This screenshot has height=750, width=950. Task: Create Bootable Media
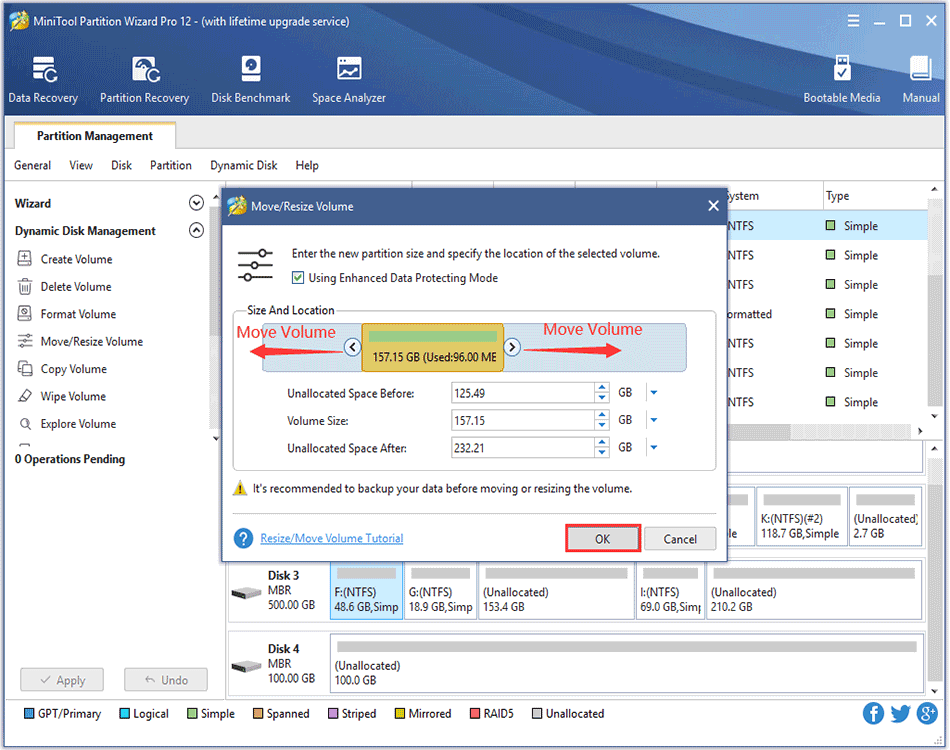(x=842, y=79)
